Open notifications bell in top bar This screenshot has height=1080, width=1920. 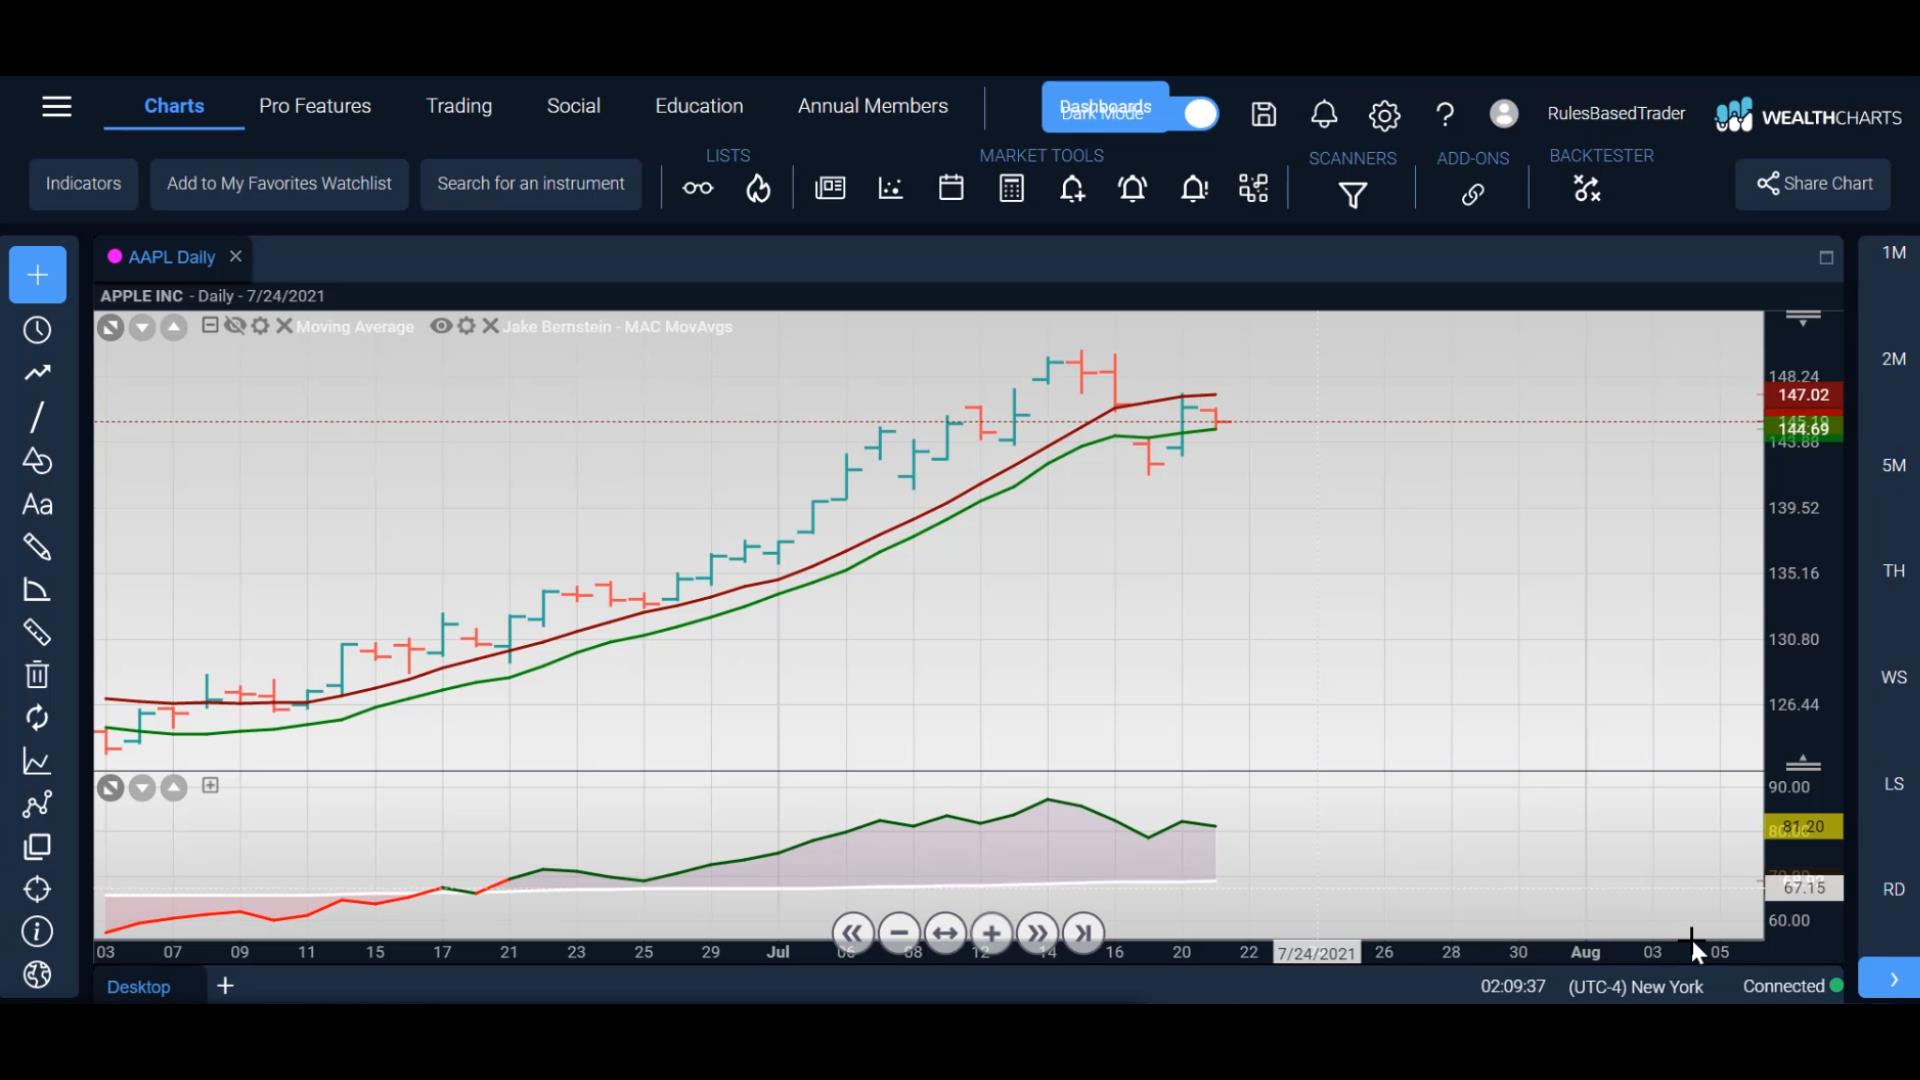point(1324,114)
